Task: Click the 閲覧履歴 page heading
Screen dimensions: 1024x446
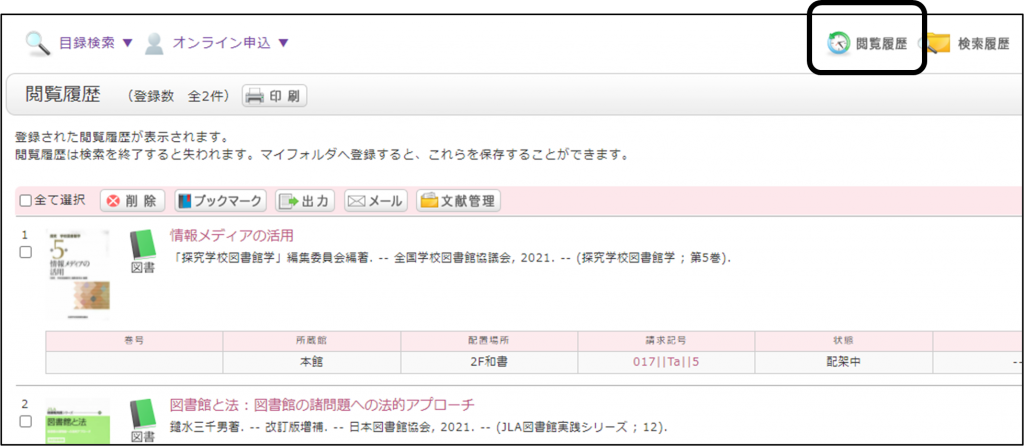Action: point(63,95)
